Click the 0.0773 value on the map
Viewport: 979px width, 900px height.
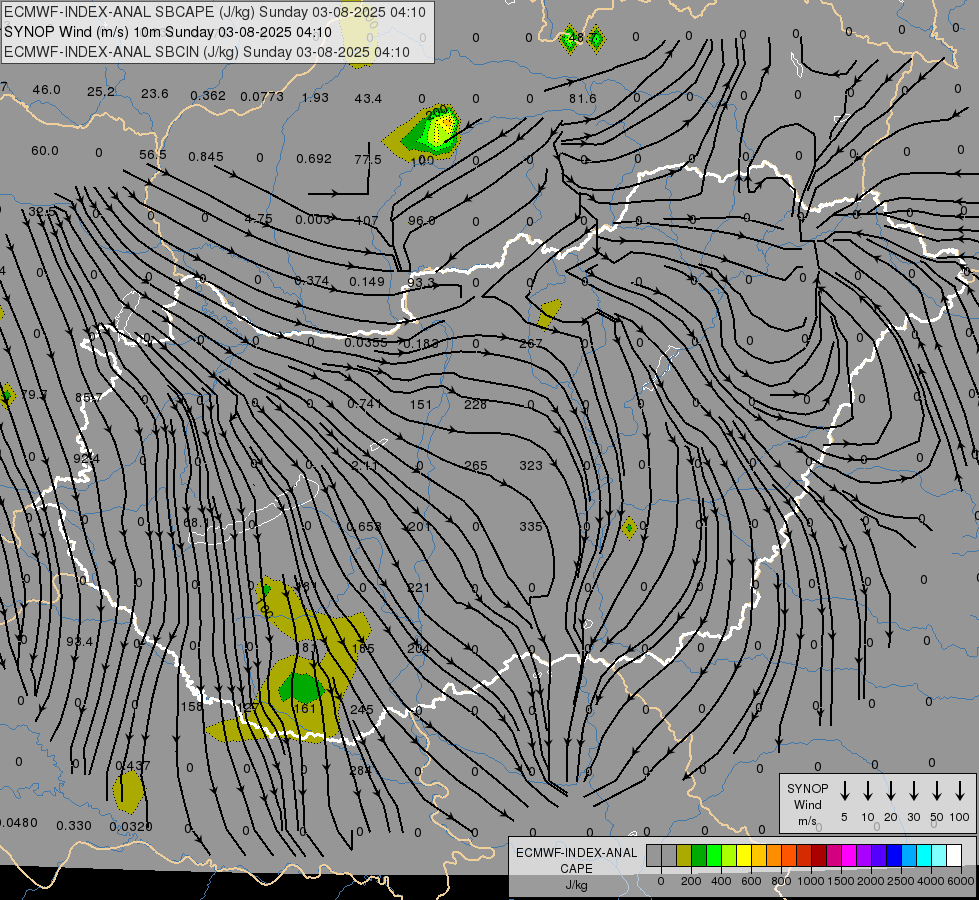[262, 96]
